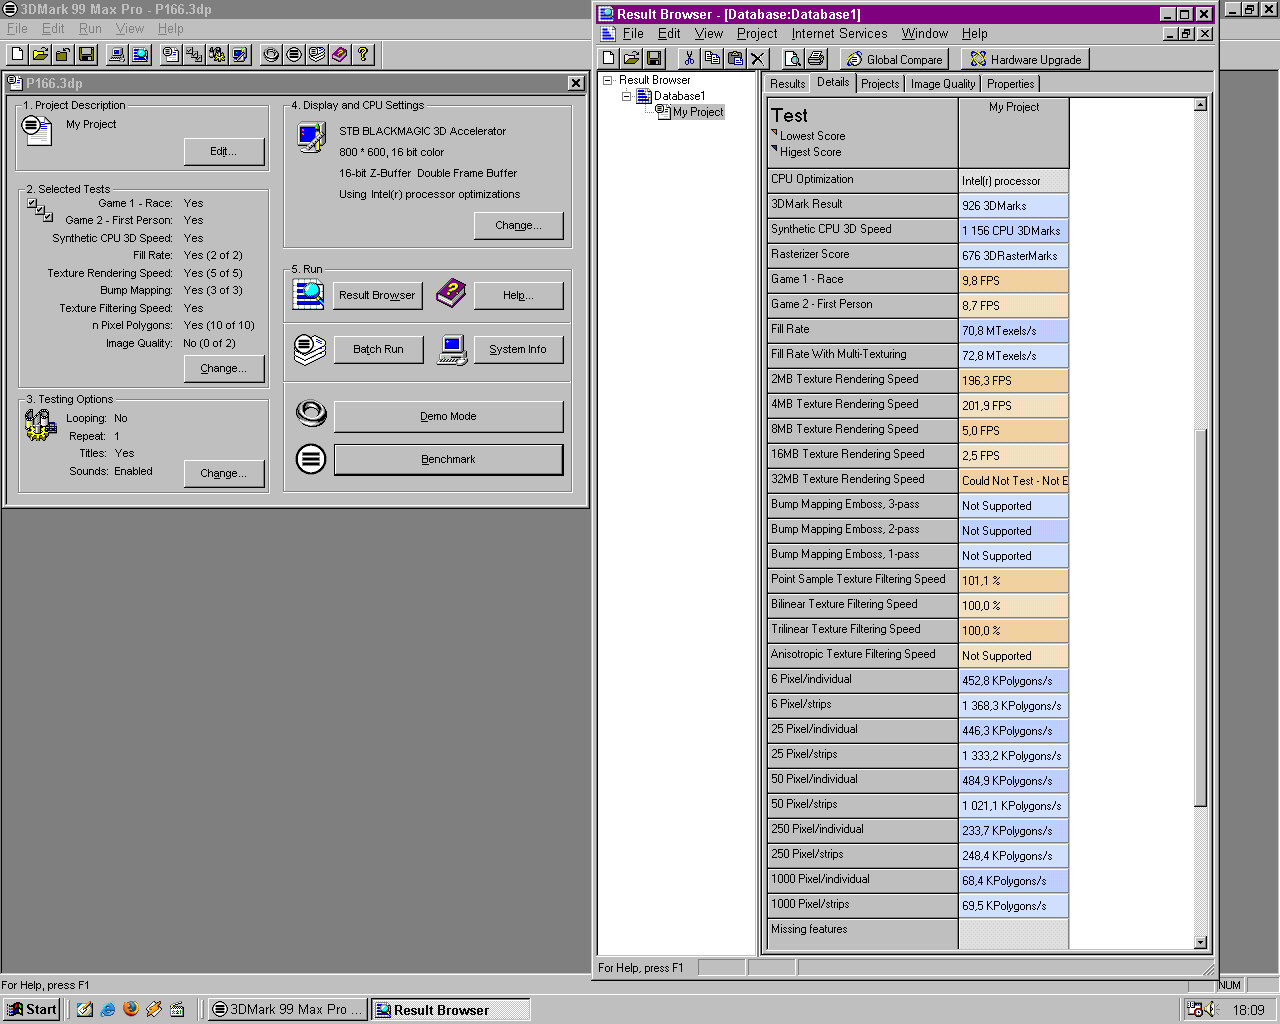Click Windows Start button

(32, 1009)
